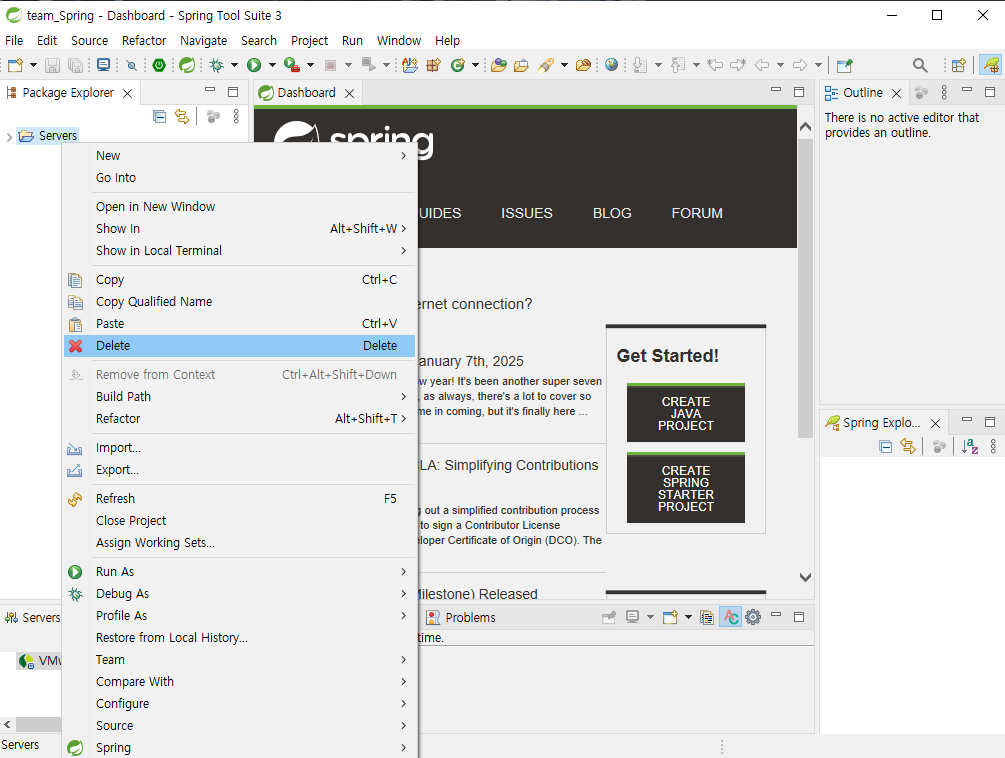Click the Dashboard vertical scrollbar thumb
This screenshot has height=758, width=1005.
point(805,288)
